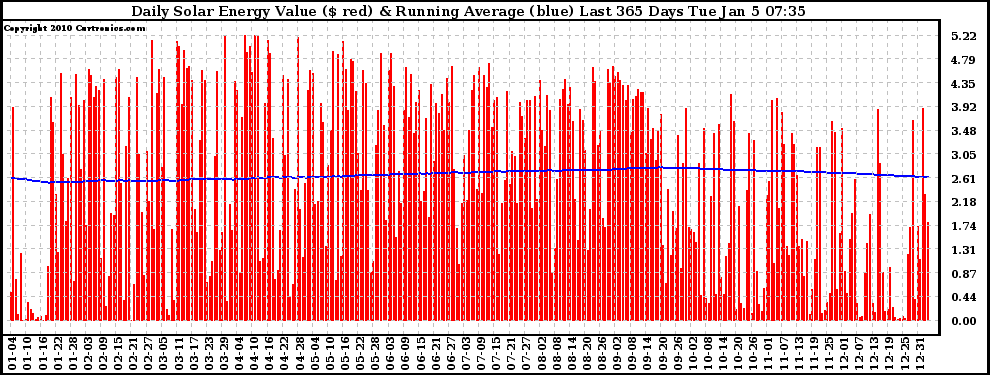Select the 3.92 y-axis label
Viewport: 990px width, 375px height.
963,108
